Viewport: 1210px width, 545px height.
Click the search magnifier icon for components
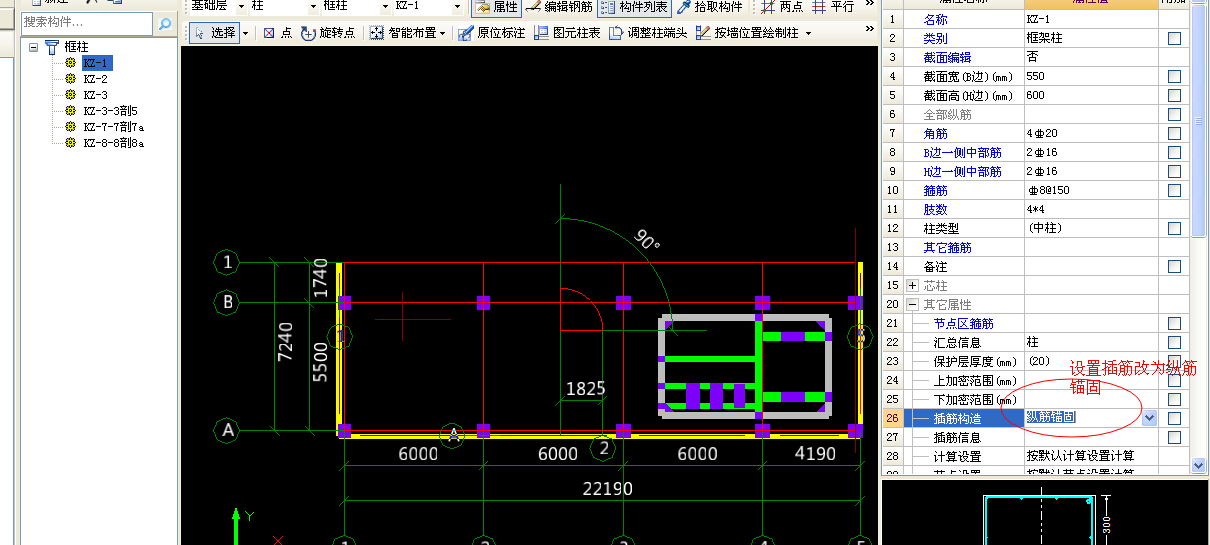[x=165, y=22]
